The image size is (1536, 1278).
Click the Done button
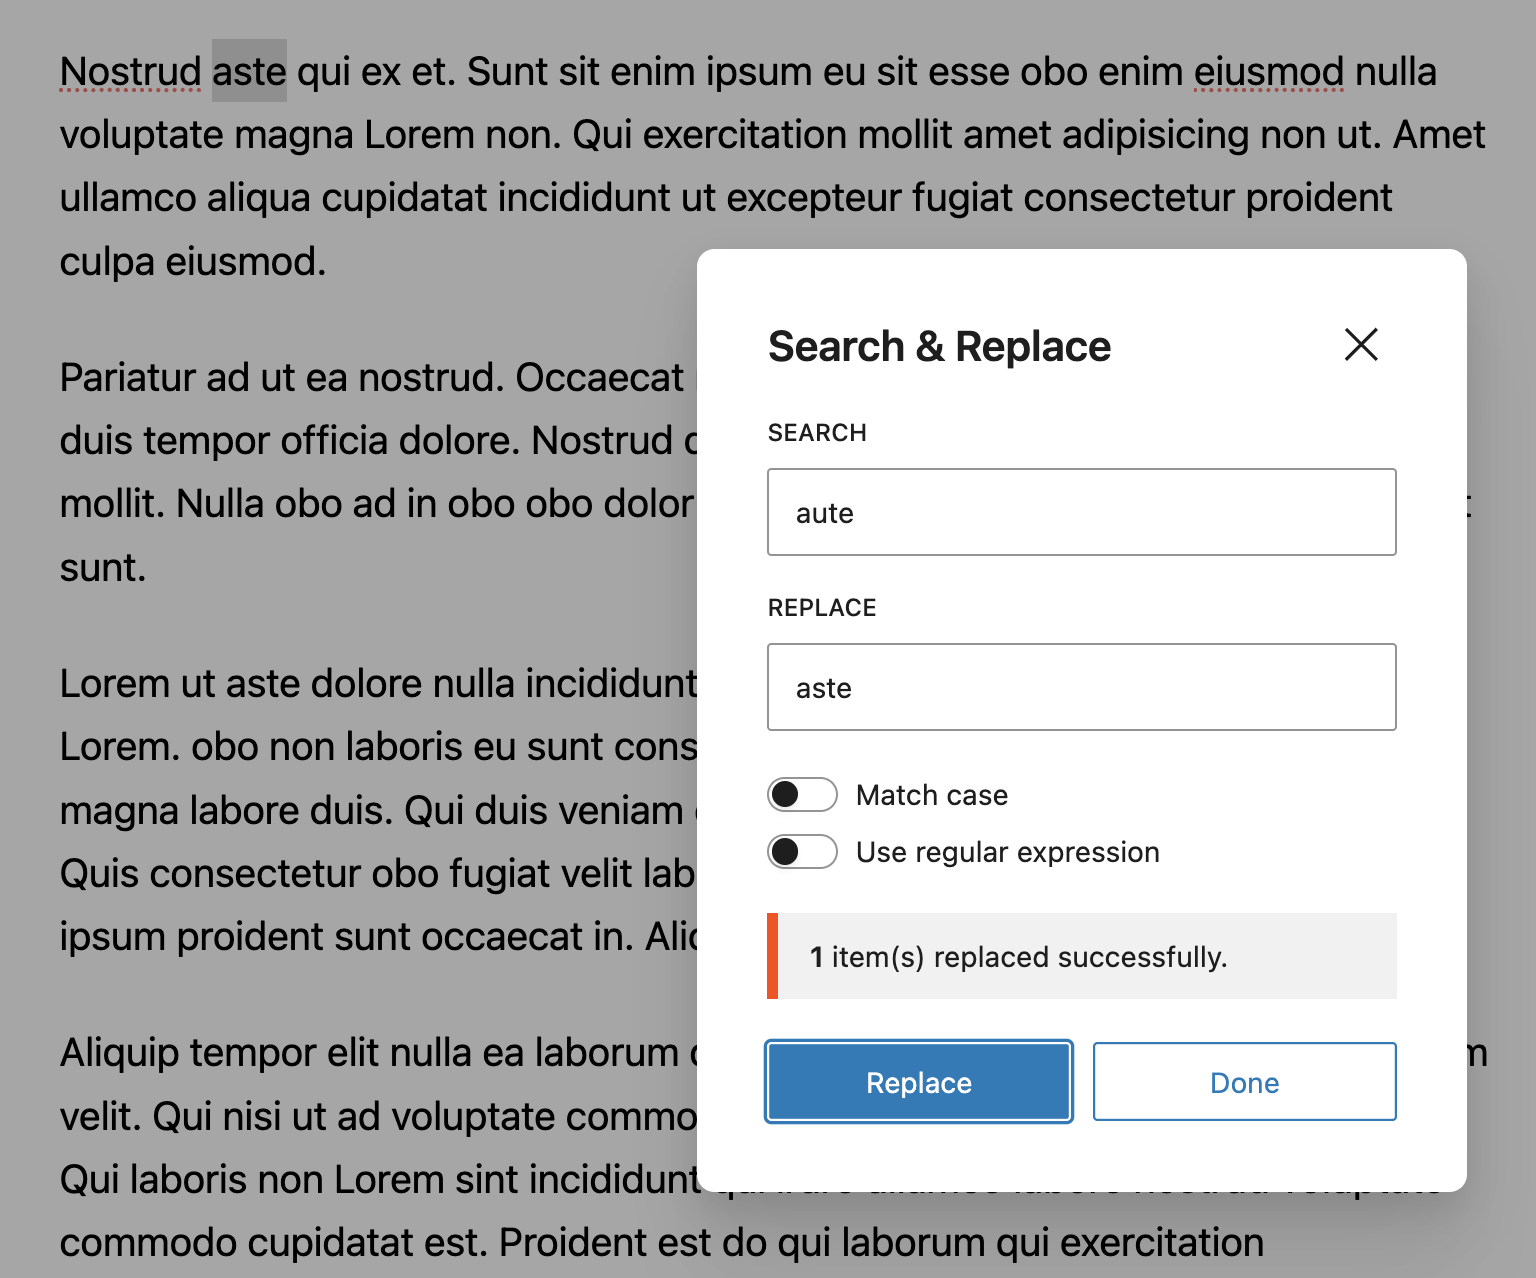click(x=1244, y=1082)
